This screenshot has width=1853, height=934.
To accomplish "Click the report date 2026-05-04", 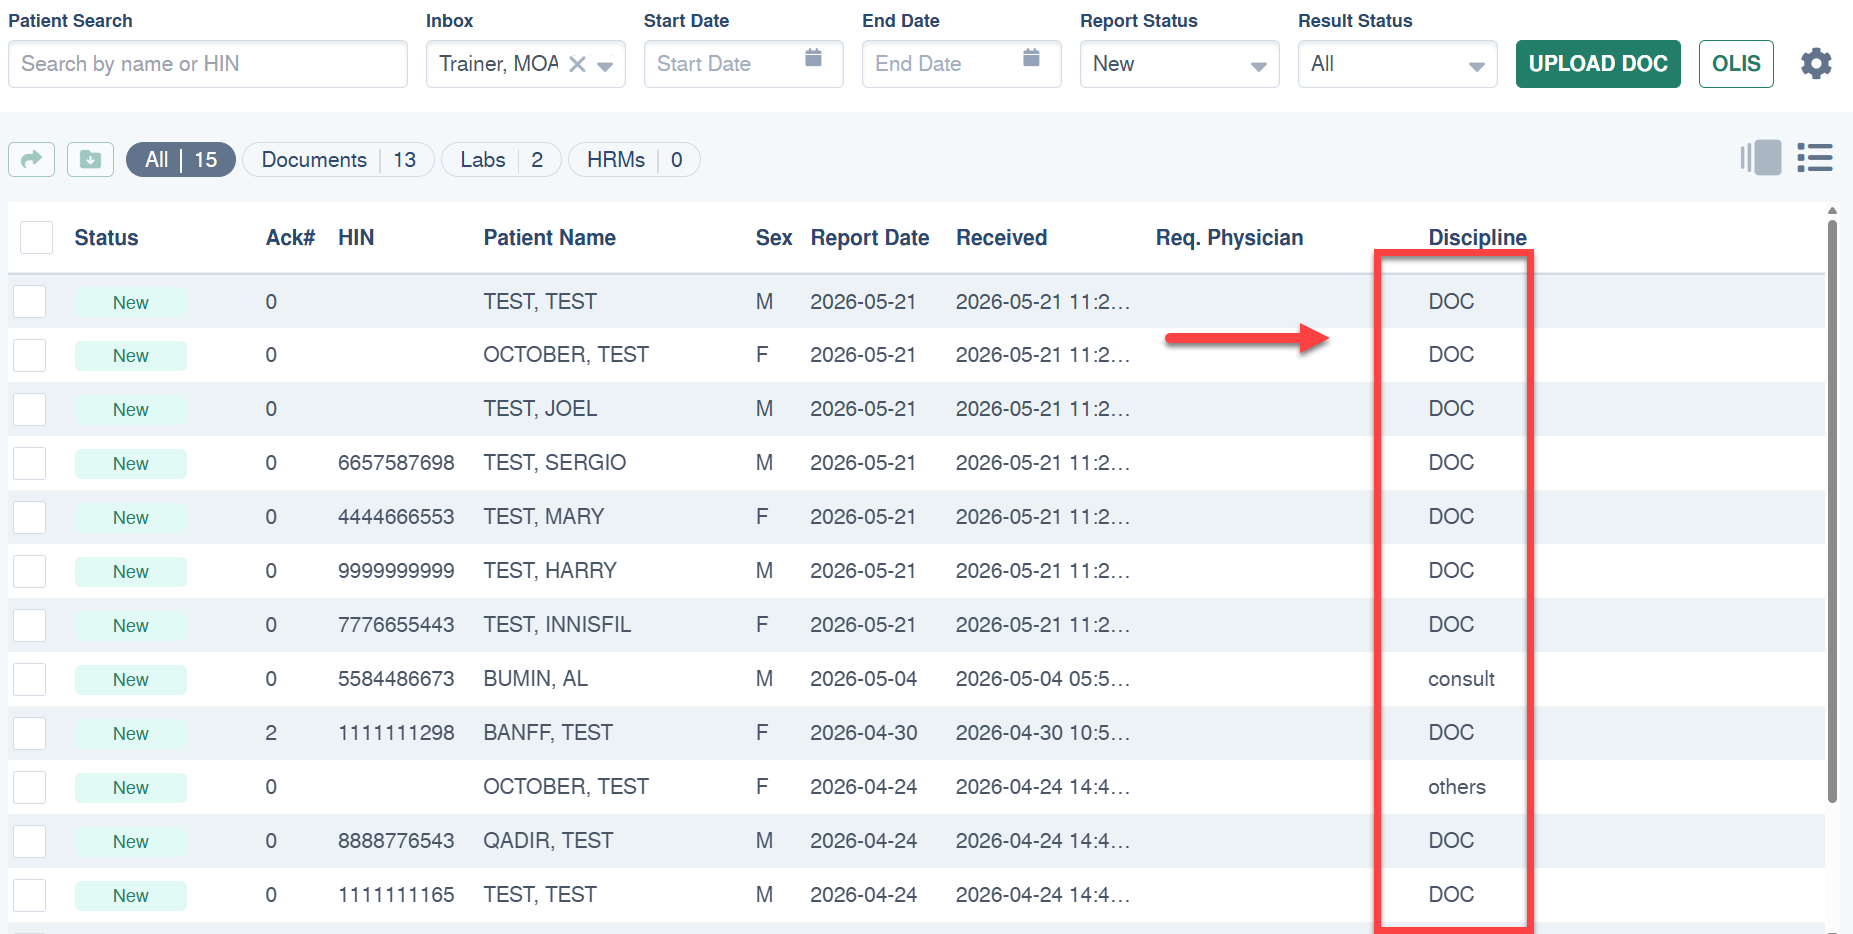I will [x=864, y=679].
